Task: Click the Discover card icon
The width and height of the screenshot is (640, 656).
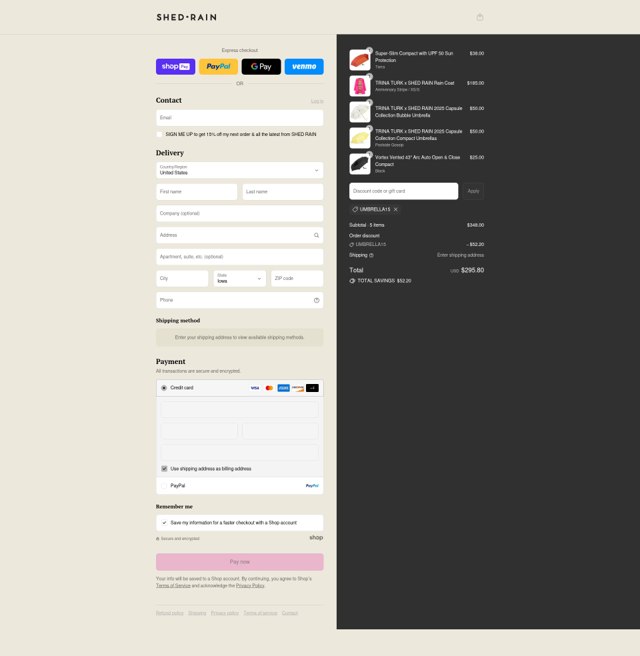Action: pos(298,388)
